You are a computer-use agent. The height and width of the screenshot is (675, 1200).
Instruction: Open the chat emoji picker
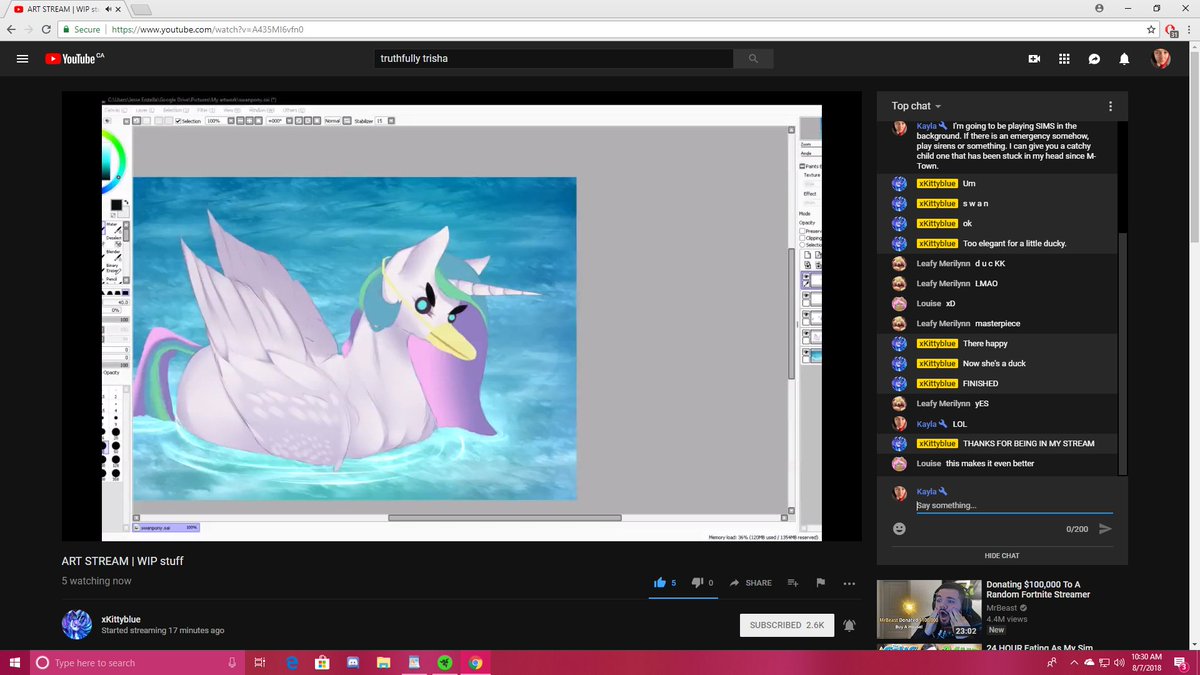point(899,528)
